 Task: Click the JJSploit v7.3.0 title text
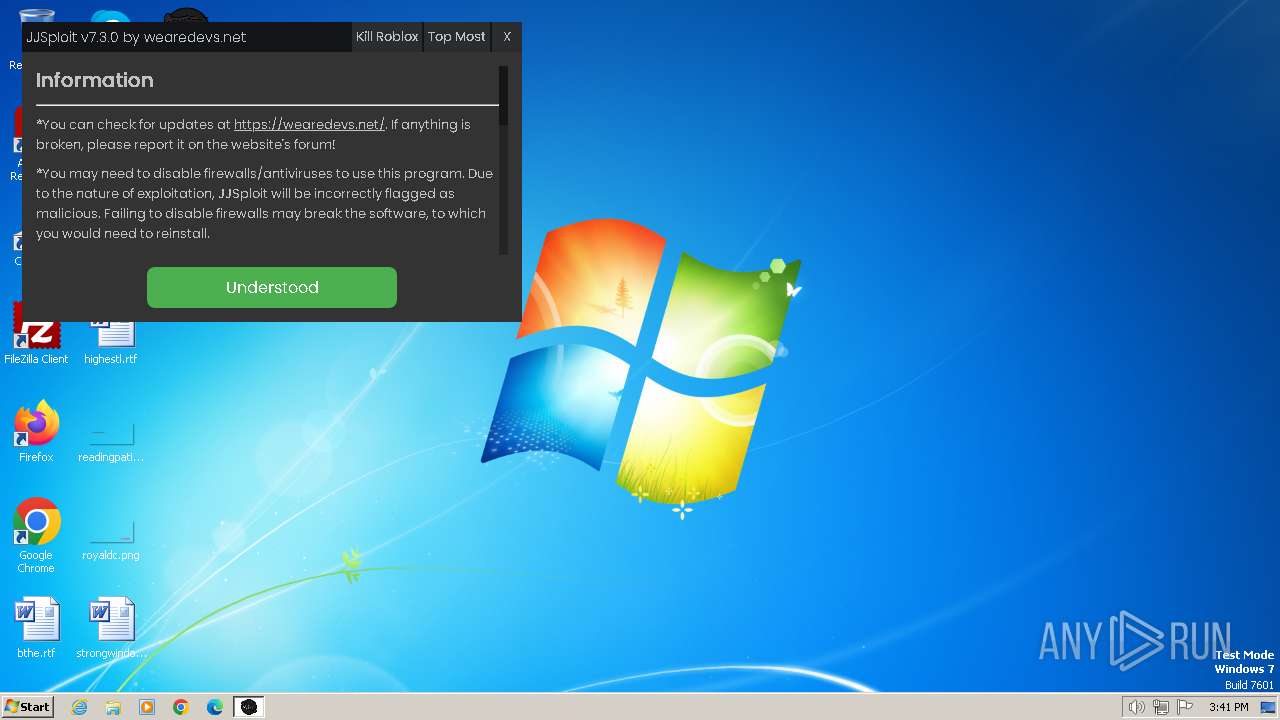coord(136,37)
